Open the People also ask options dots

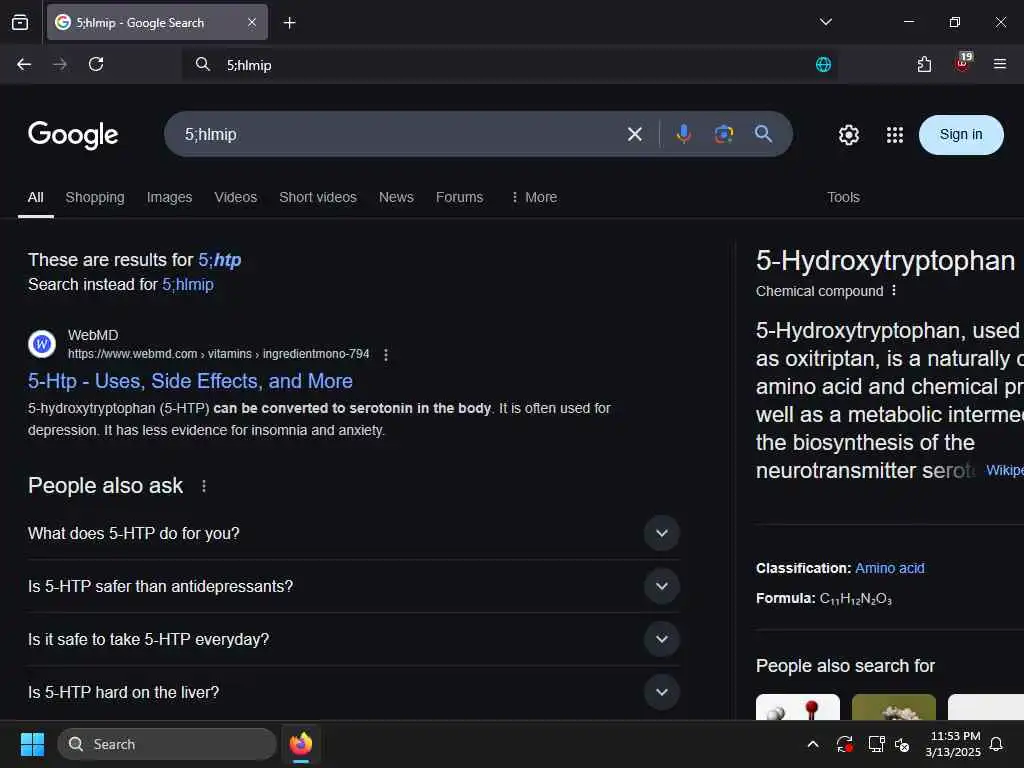[204, 486]
